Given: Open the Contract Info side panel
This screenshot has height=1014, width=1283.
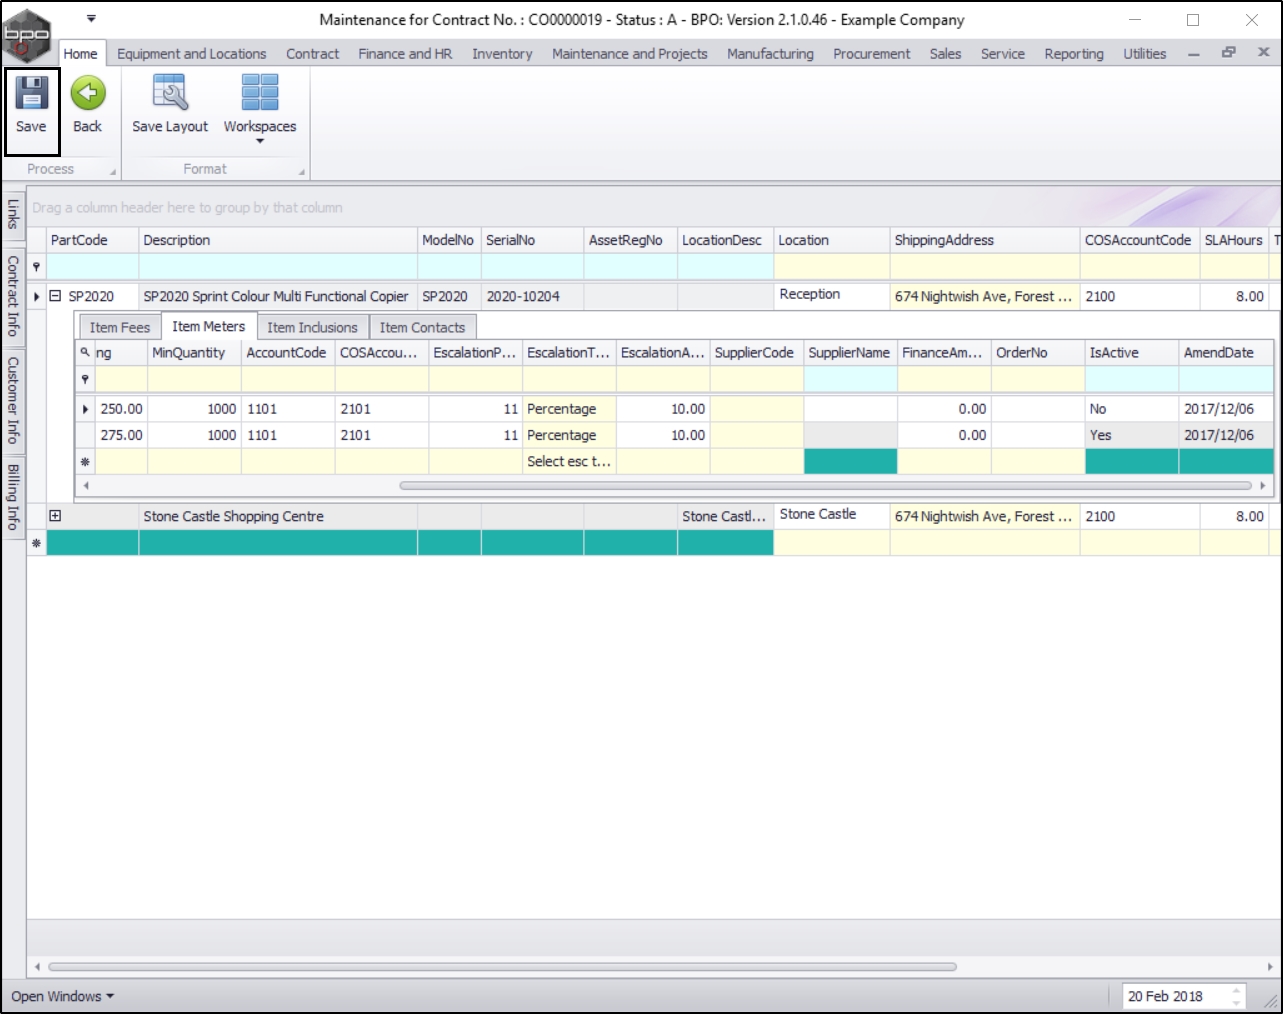Looking at the screenshot, I should click(13, 295).
